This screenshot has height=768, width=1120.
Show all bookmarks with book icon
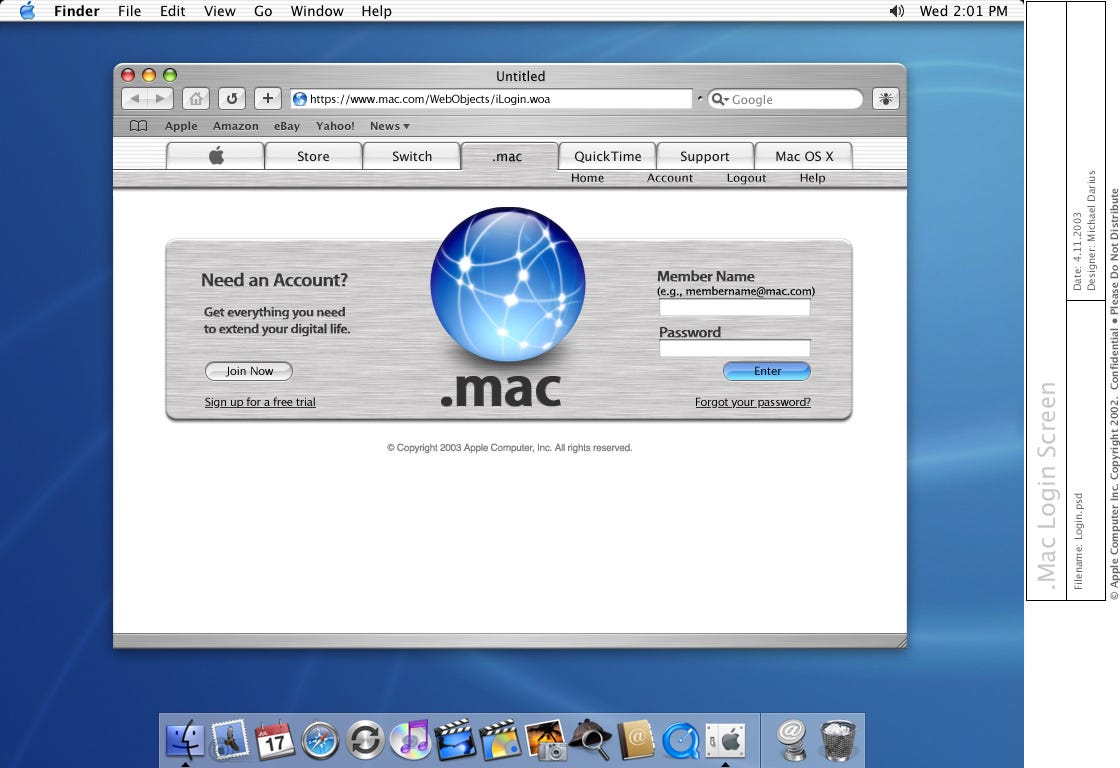click(x=139, y=126)
